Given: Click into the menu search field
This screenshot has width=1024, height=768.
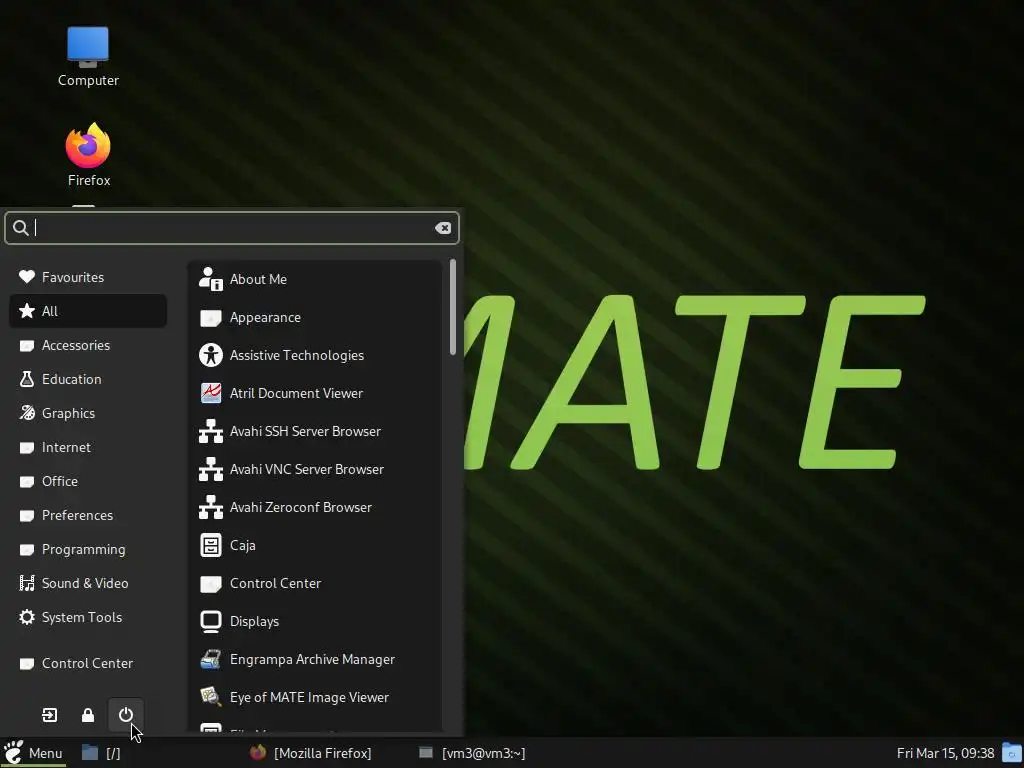Looking at the screenshot, I should pyautogui.click(x=232, y=227).
